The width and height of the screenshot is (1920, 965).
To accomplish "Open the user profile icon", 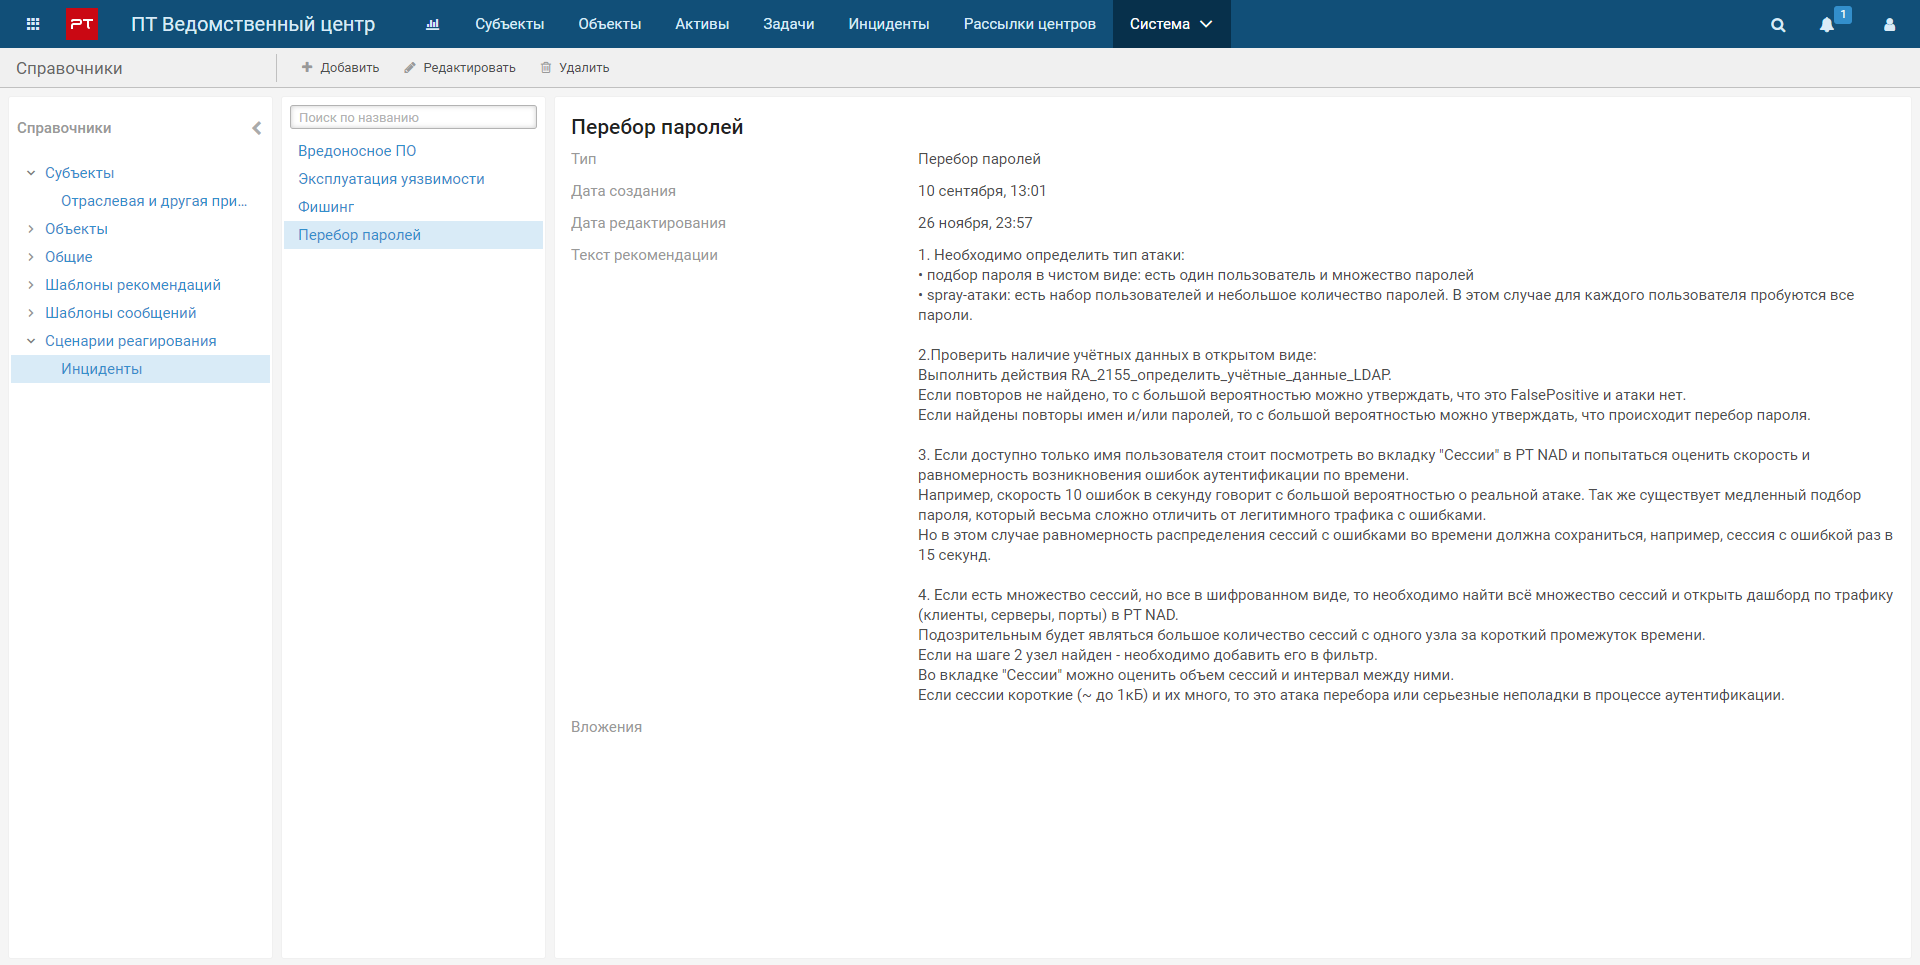I will [1889, 25].
